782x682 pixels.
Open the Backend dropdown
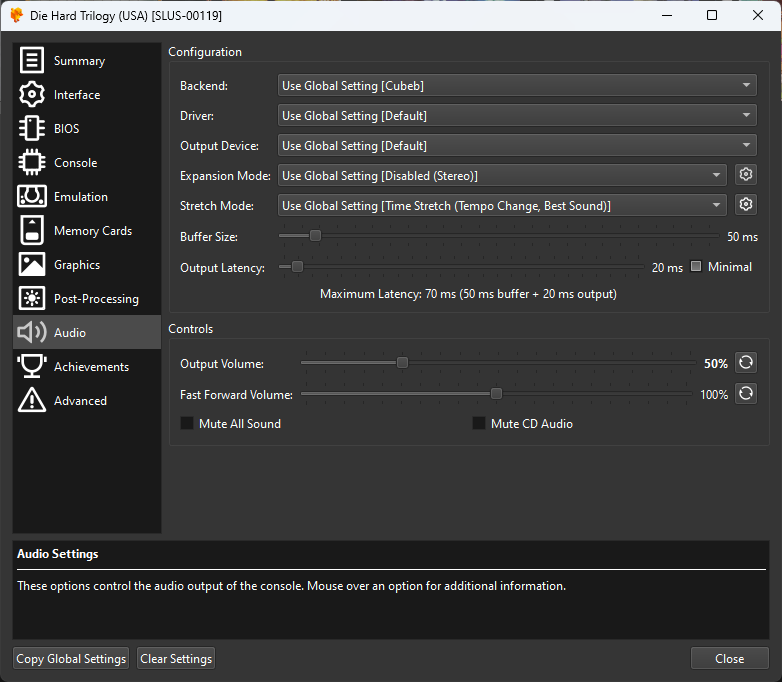click(517, 85)
